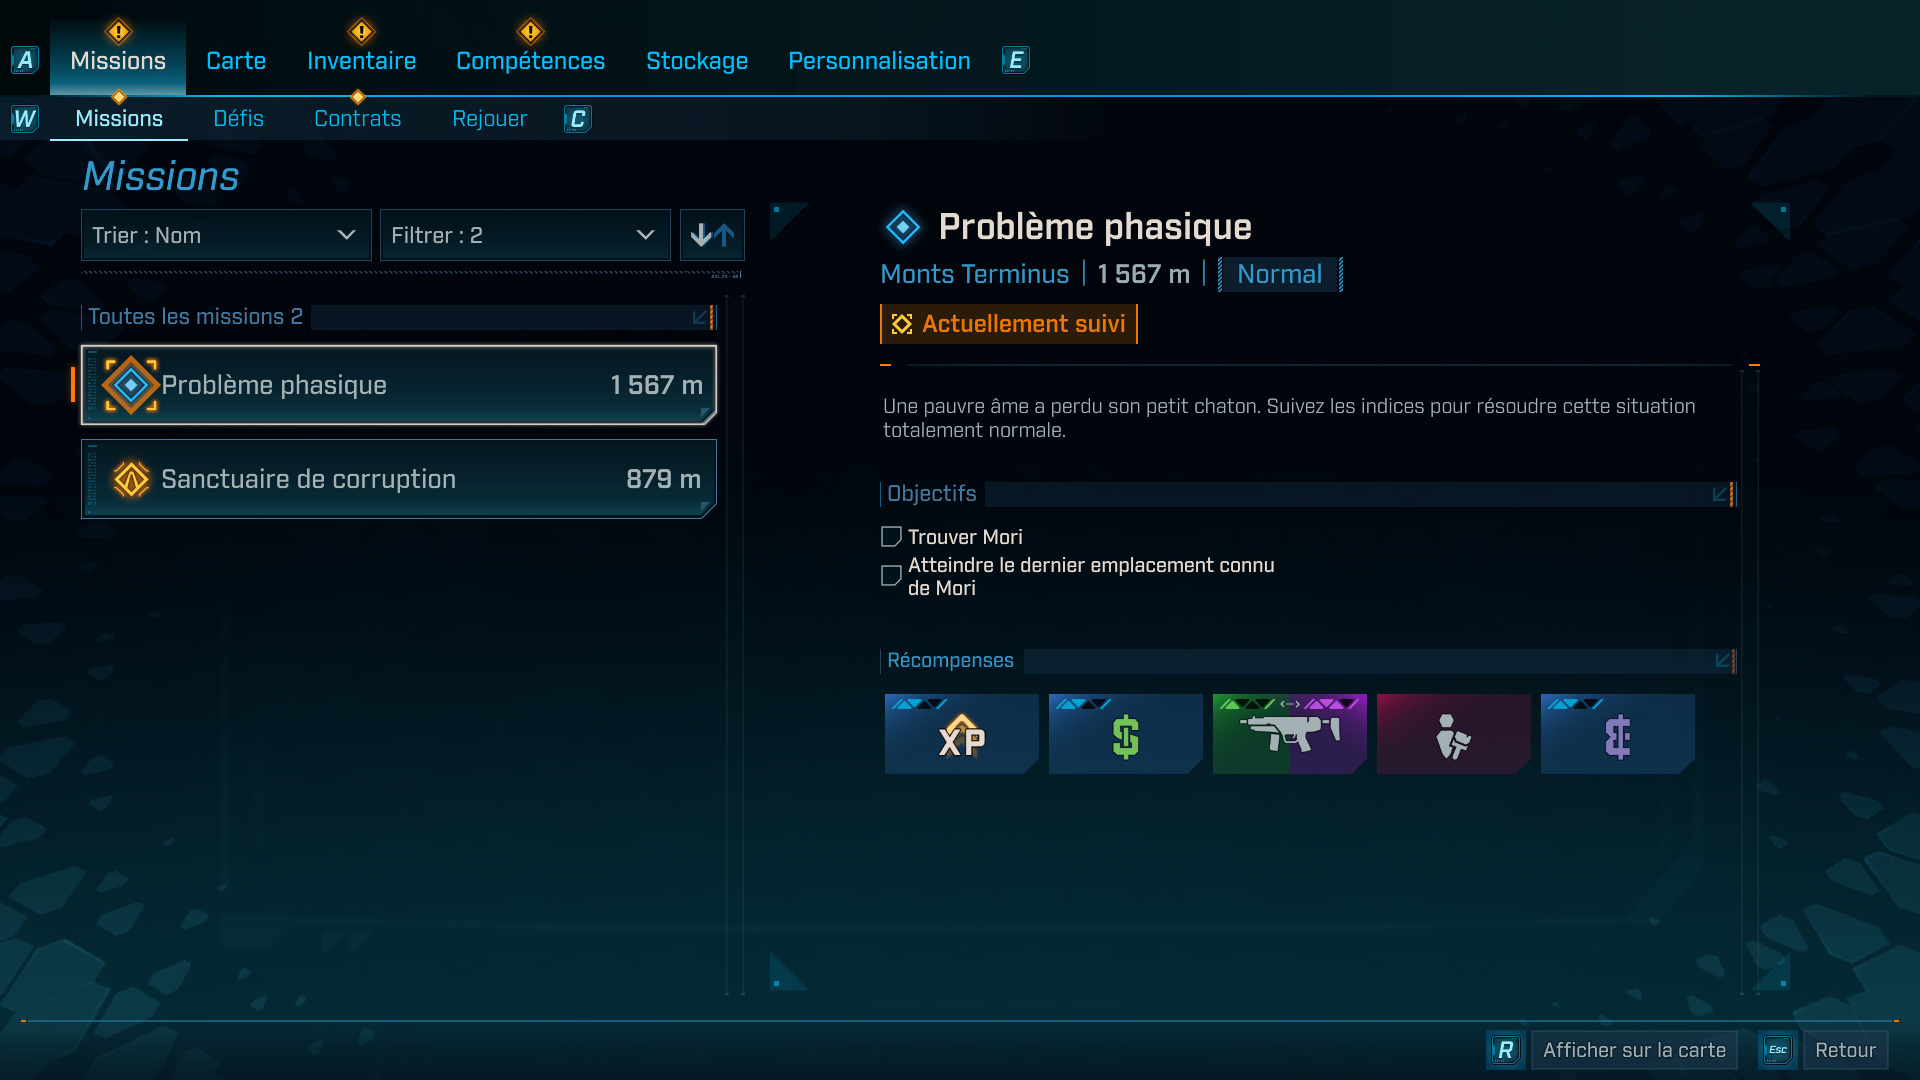Collapse the Toutes les missions section
This screenshot has width=1920, height=1080.
(x=702, y=317)
